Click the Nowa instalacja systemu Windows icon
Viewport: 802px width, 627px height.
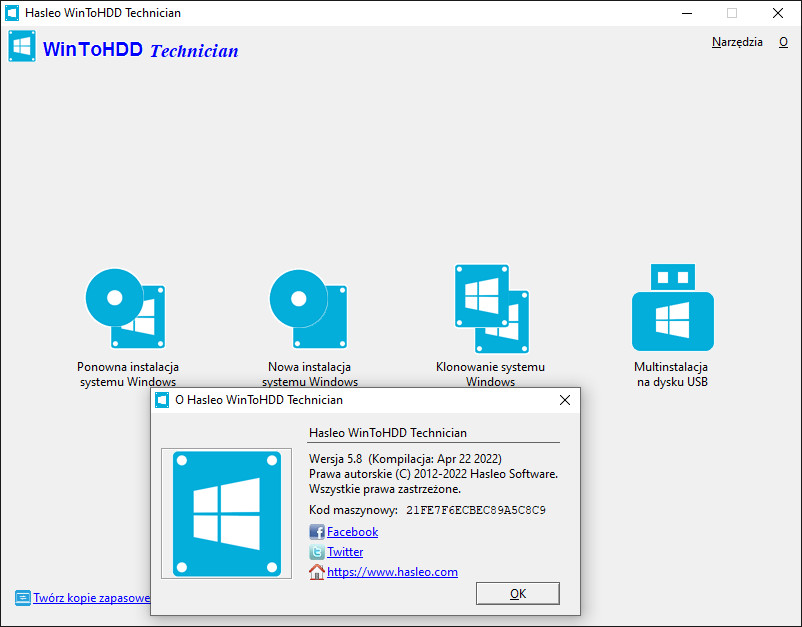click(x=308, y=309)
